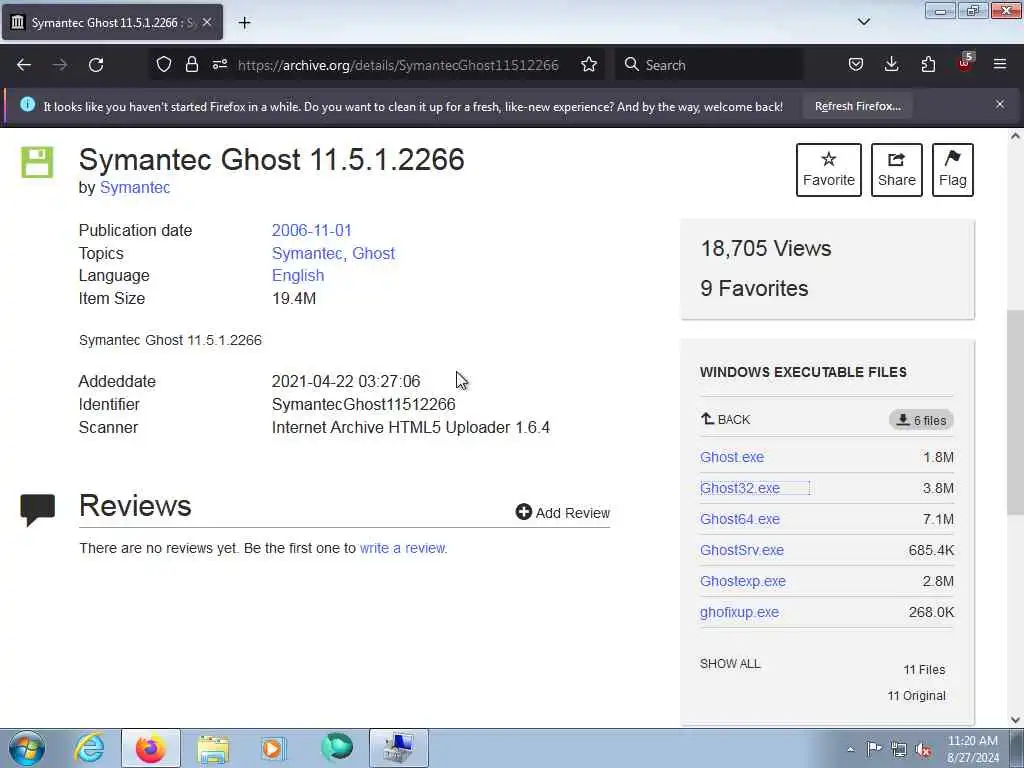This screenshot has height=768, width=1024.
Task: Click the archive.org URL address field
Action: [398, 65]
